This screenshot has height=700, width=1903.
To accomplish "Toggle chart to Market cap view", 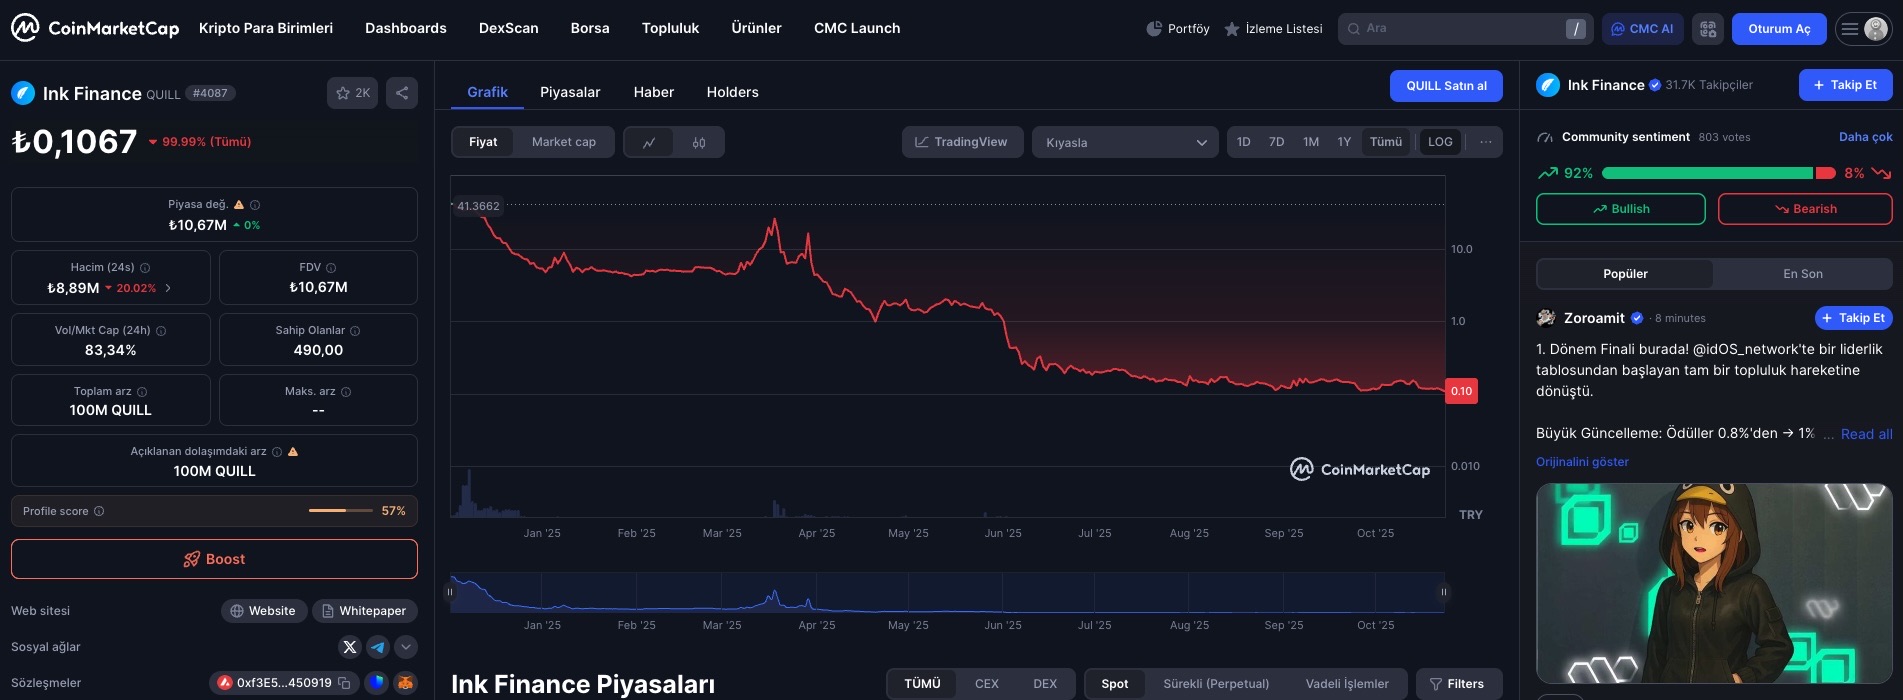I will click(x=564, y=142).
